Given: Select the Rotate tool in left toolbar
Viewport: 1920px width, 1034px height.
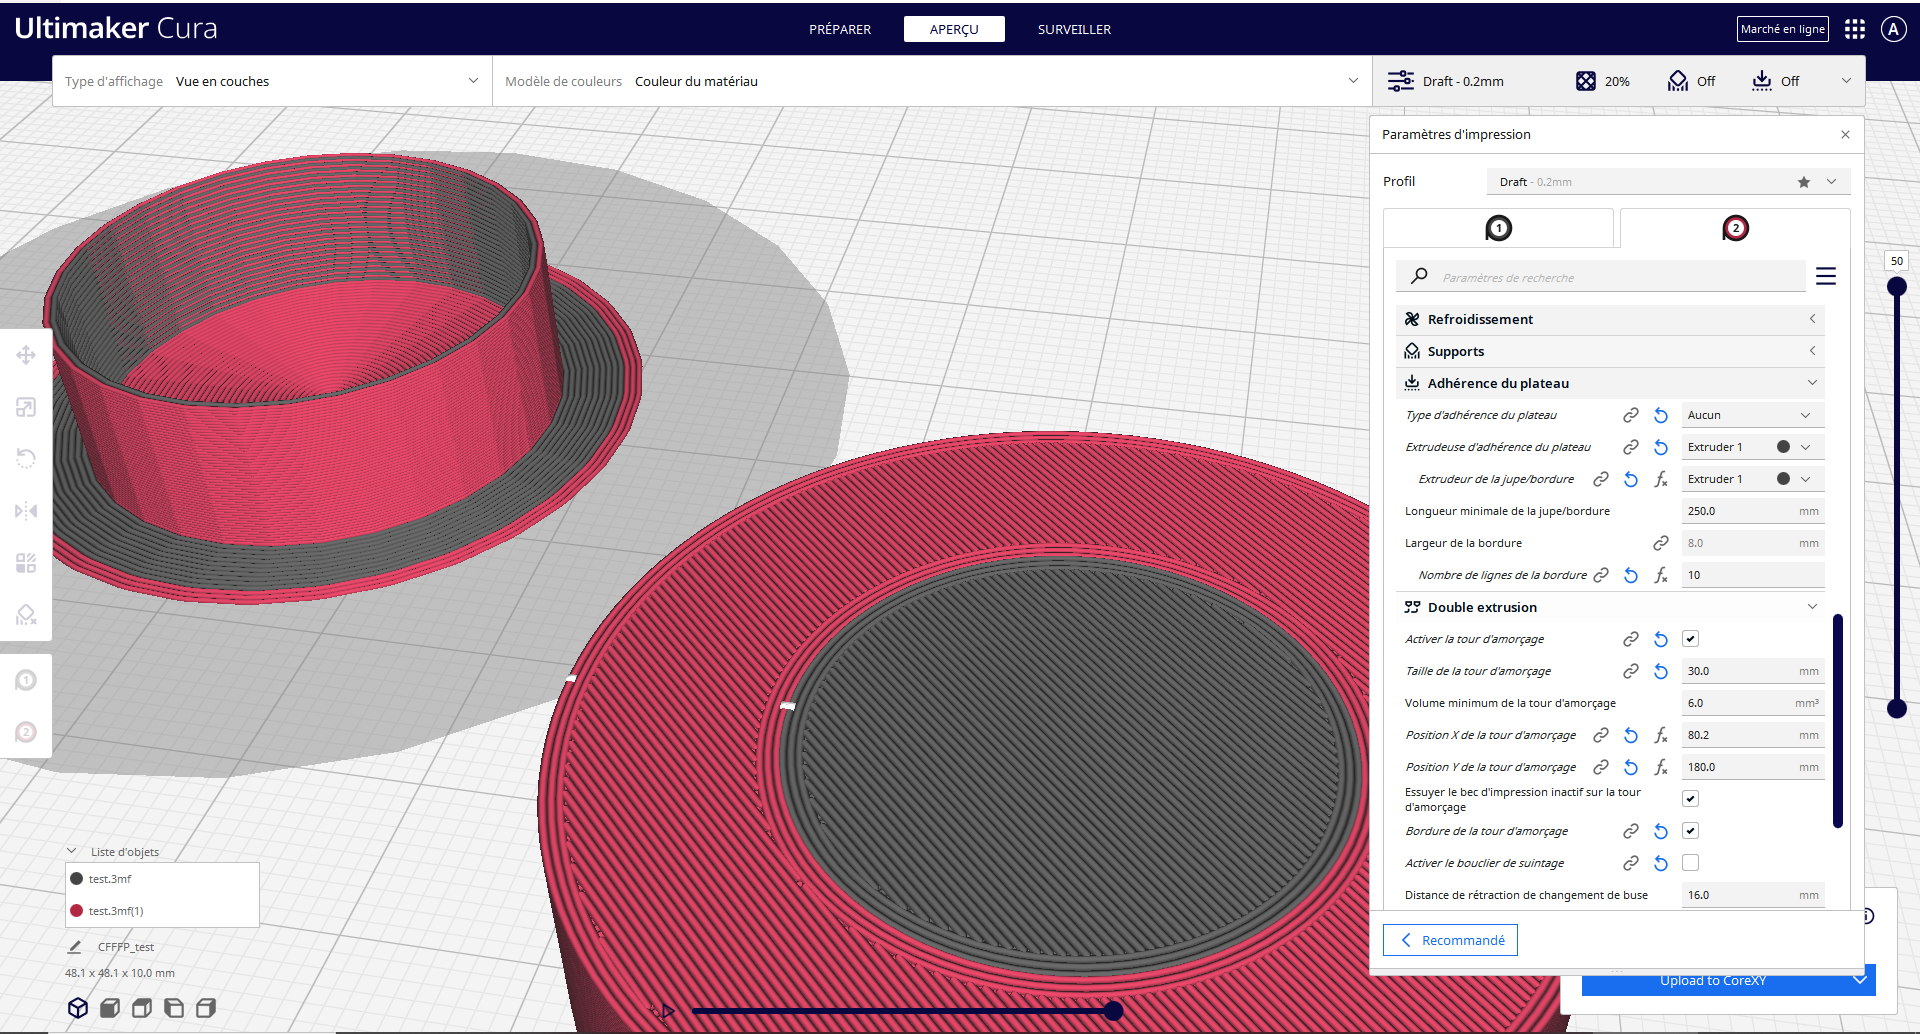Looking at the screenshot, I should click(26, 459).
